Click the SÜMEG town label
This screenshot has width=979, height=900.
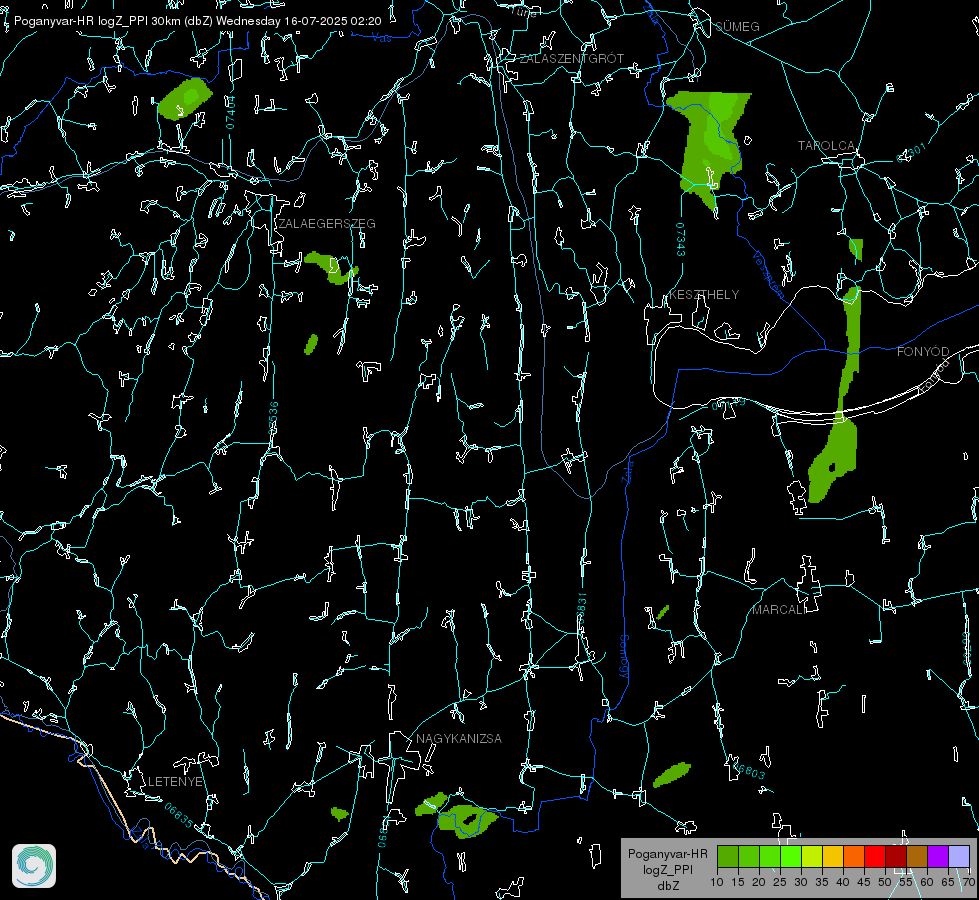(737, 26)
